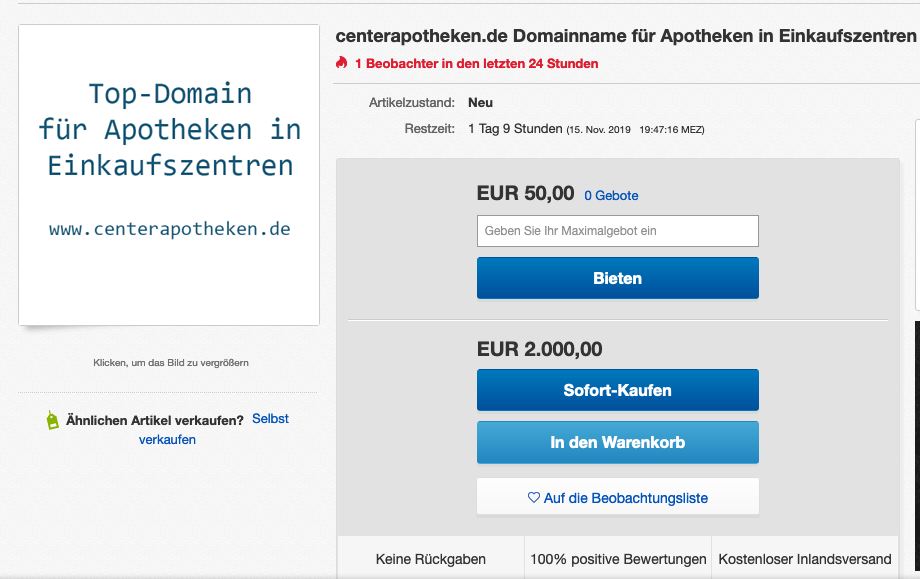
Task: Open the 0 Gebote bid history link
Action: tap(611, 196)
